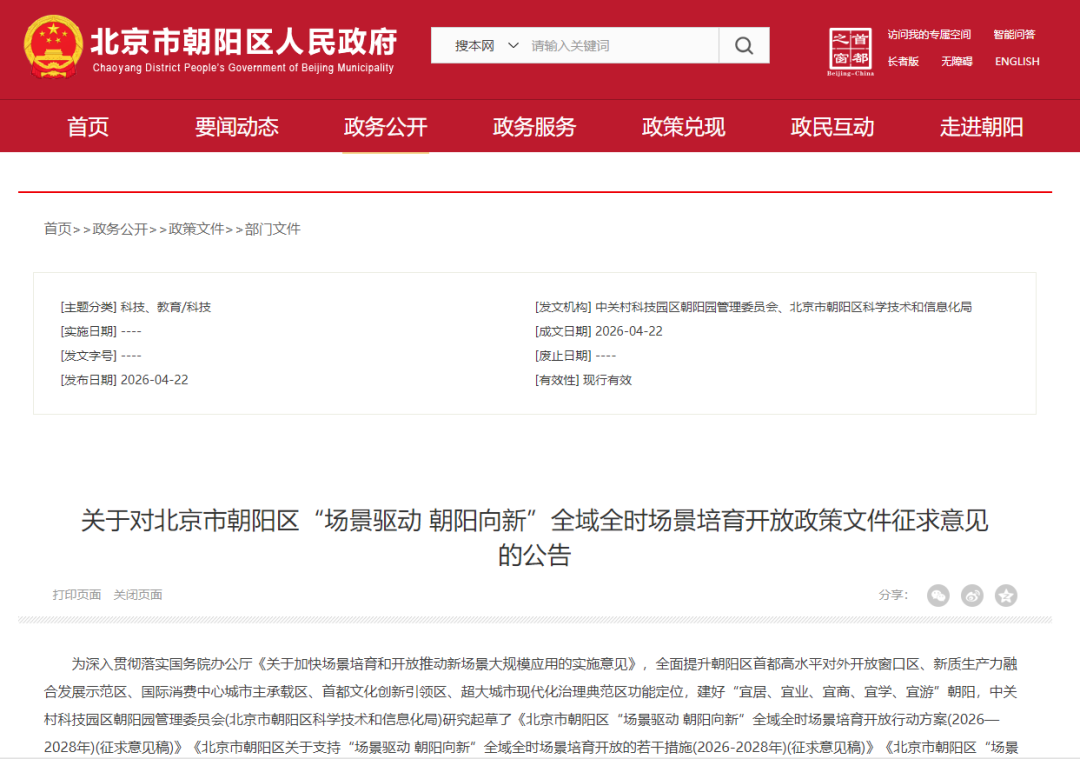
Task: Click the article title heading
Action: [x=534, y=537]
